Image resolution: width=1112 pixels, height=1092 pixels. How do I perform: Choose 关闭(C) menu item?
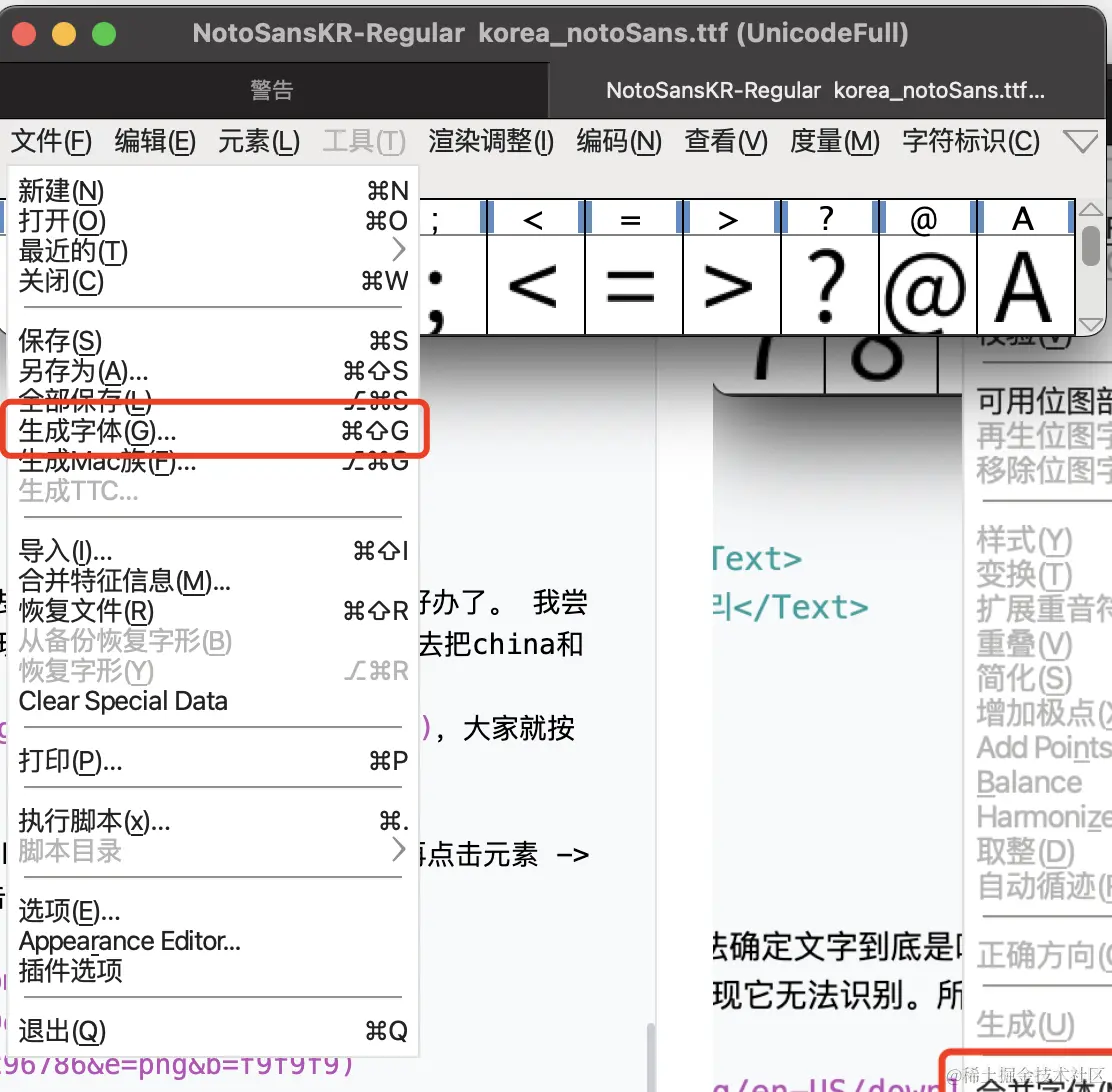click(x=213, y=281)
